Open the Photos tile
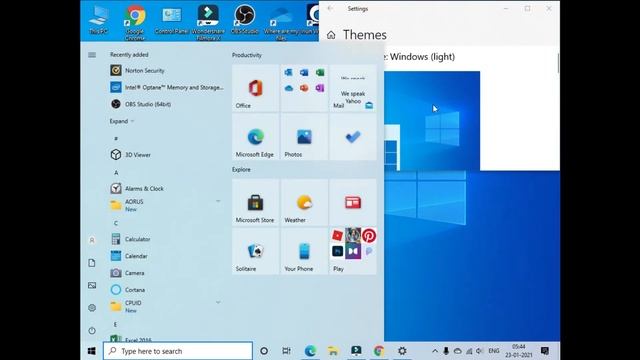This screenshot has height=360, width=640. [304, 137]
